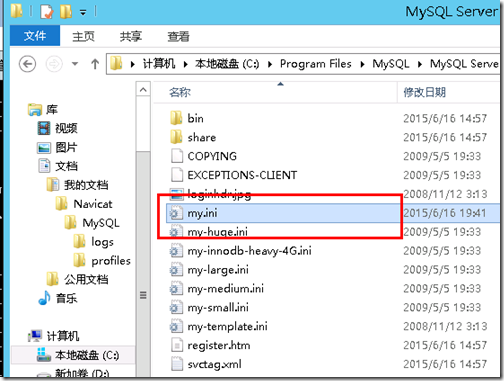Switch to the 主页 ribbon tab
This screenshot has width=504, height=381.
pyautogui.click(x=83, y=36)
